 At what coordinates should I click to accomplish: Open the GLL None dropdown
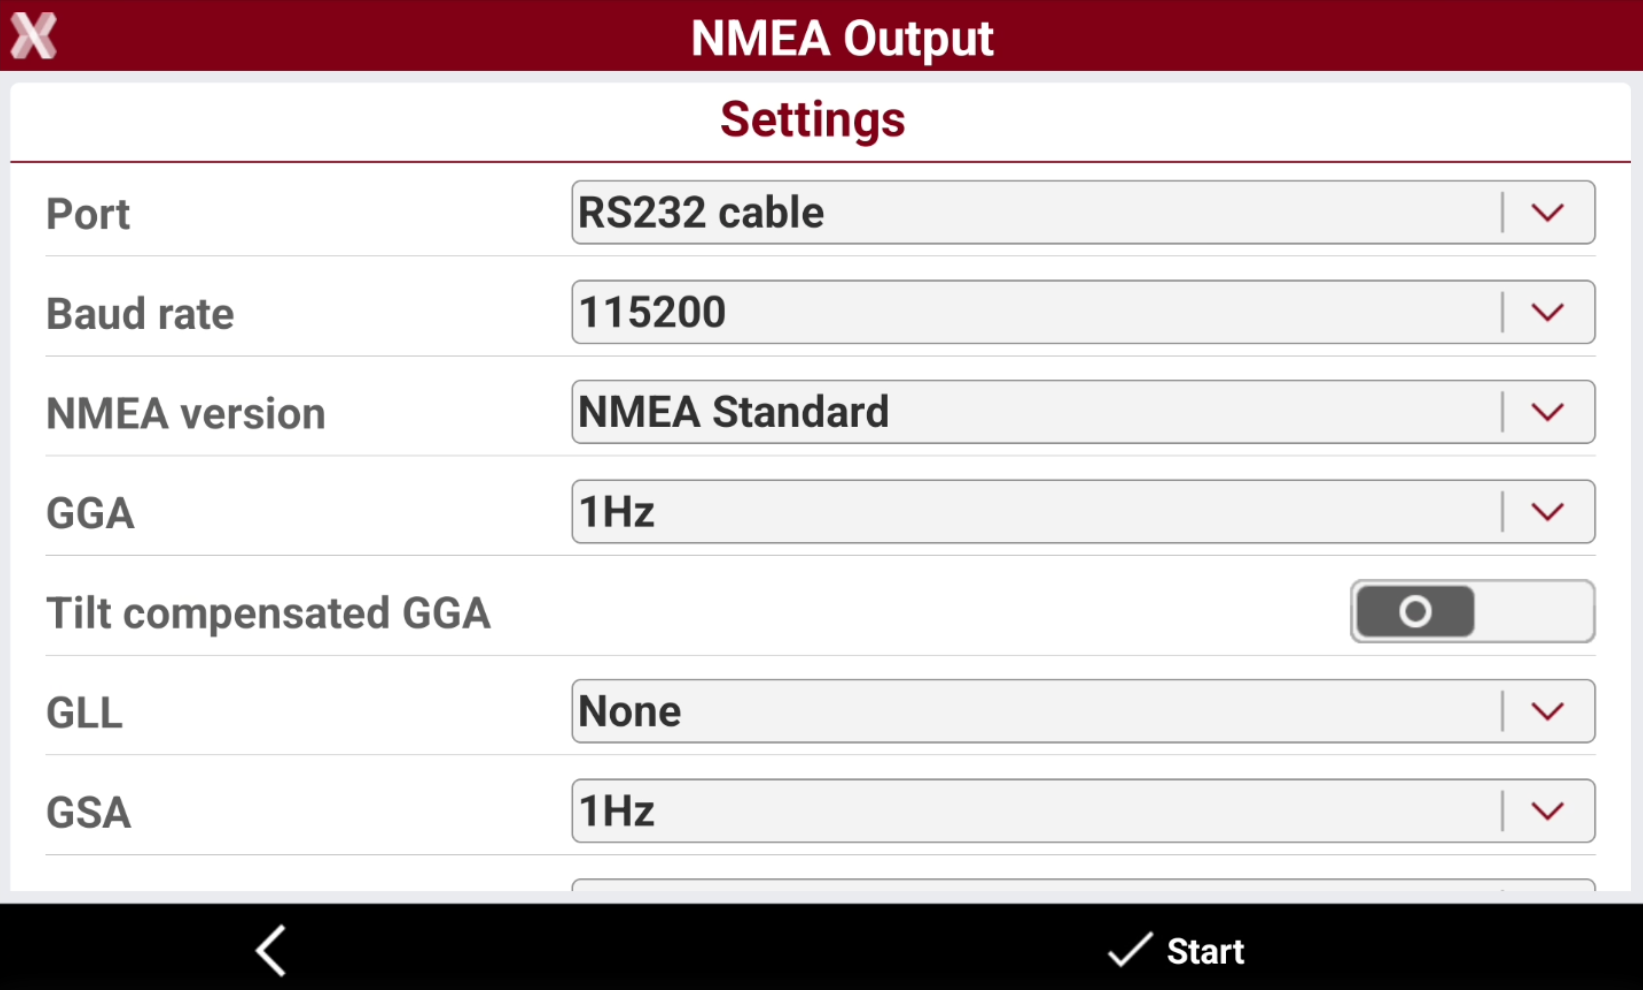(1083, 711)
